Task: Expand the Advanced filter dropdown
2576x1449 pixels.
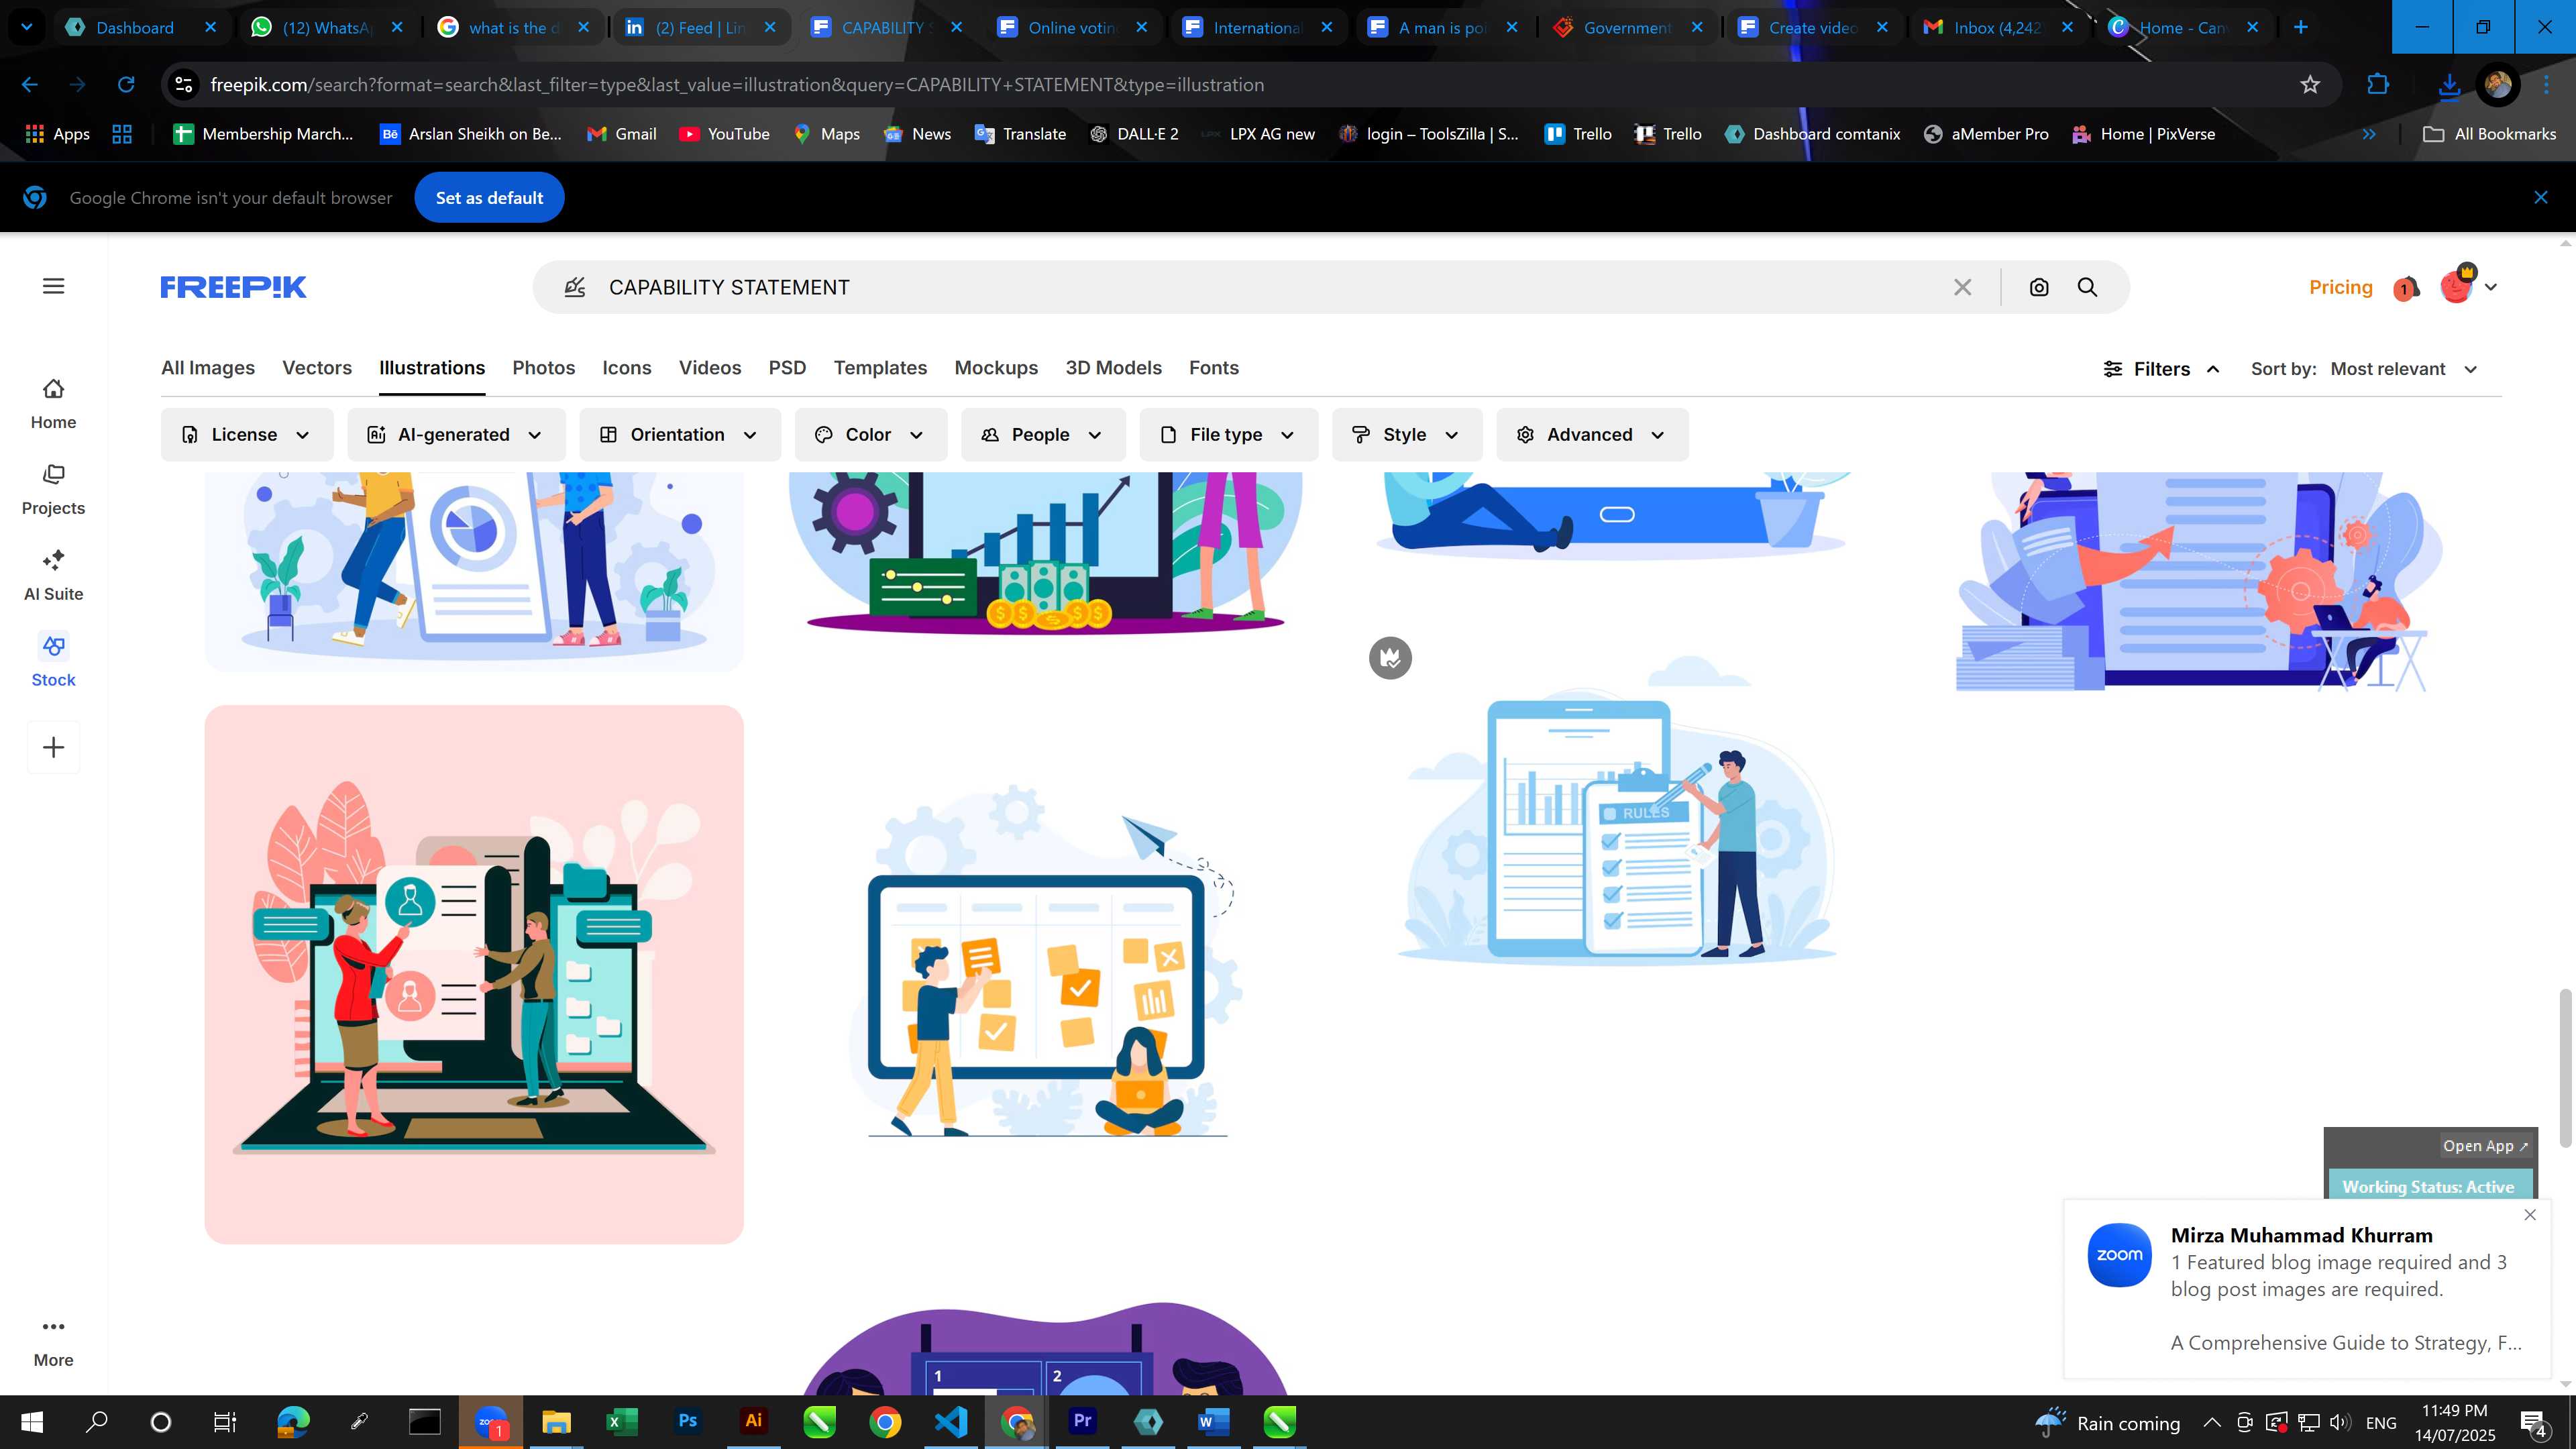Action: tap(1592, 435)
